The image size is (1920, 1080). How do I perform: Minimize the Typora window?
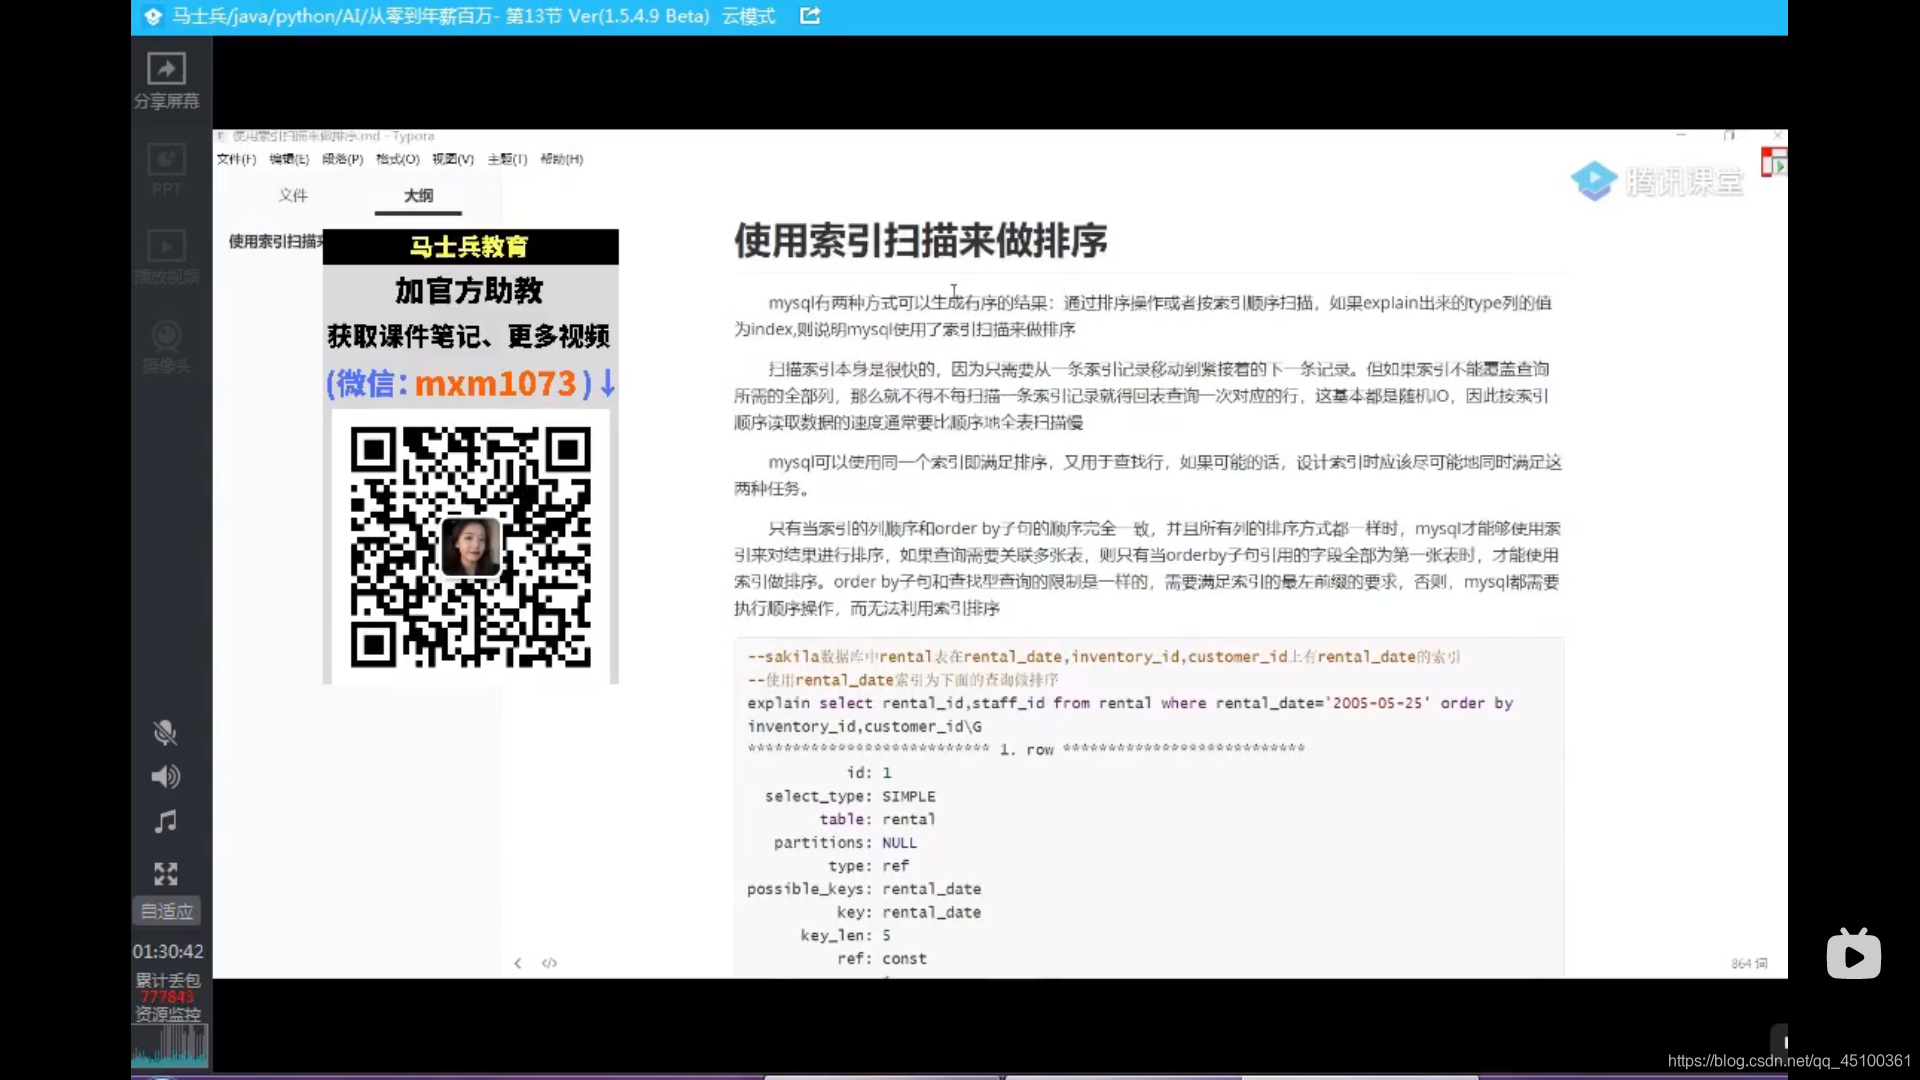[x=1681, y=135]
